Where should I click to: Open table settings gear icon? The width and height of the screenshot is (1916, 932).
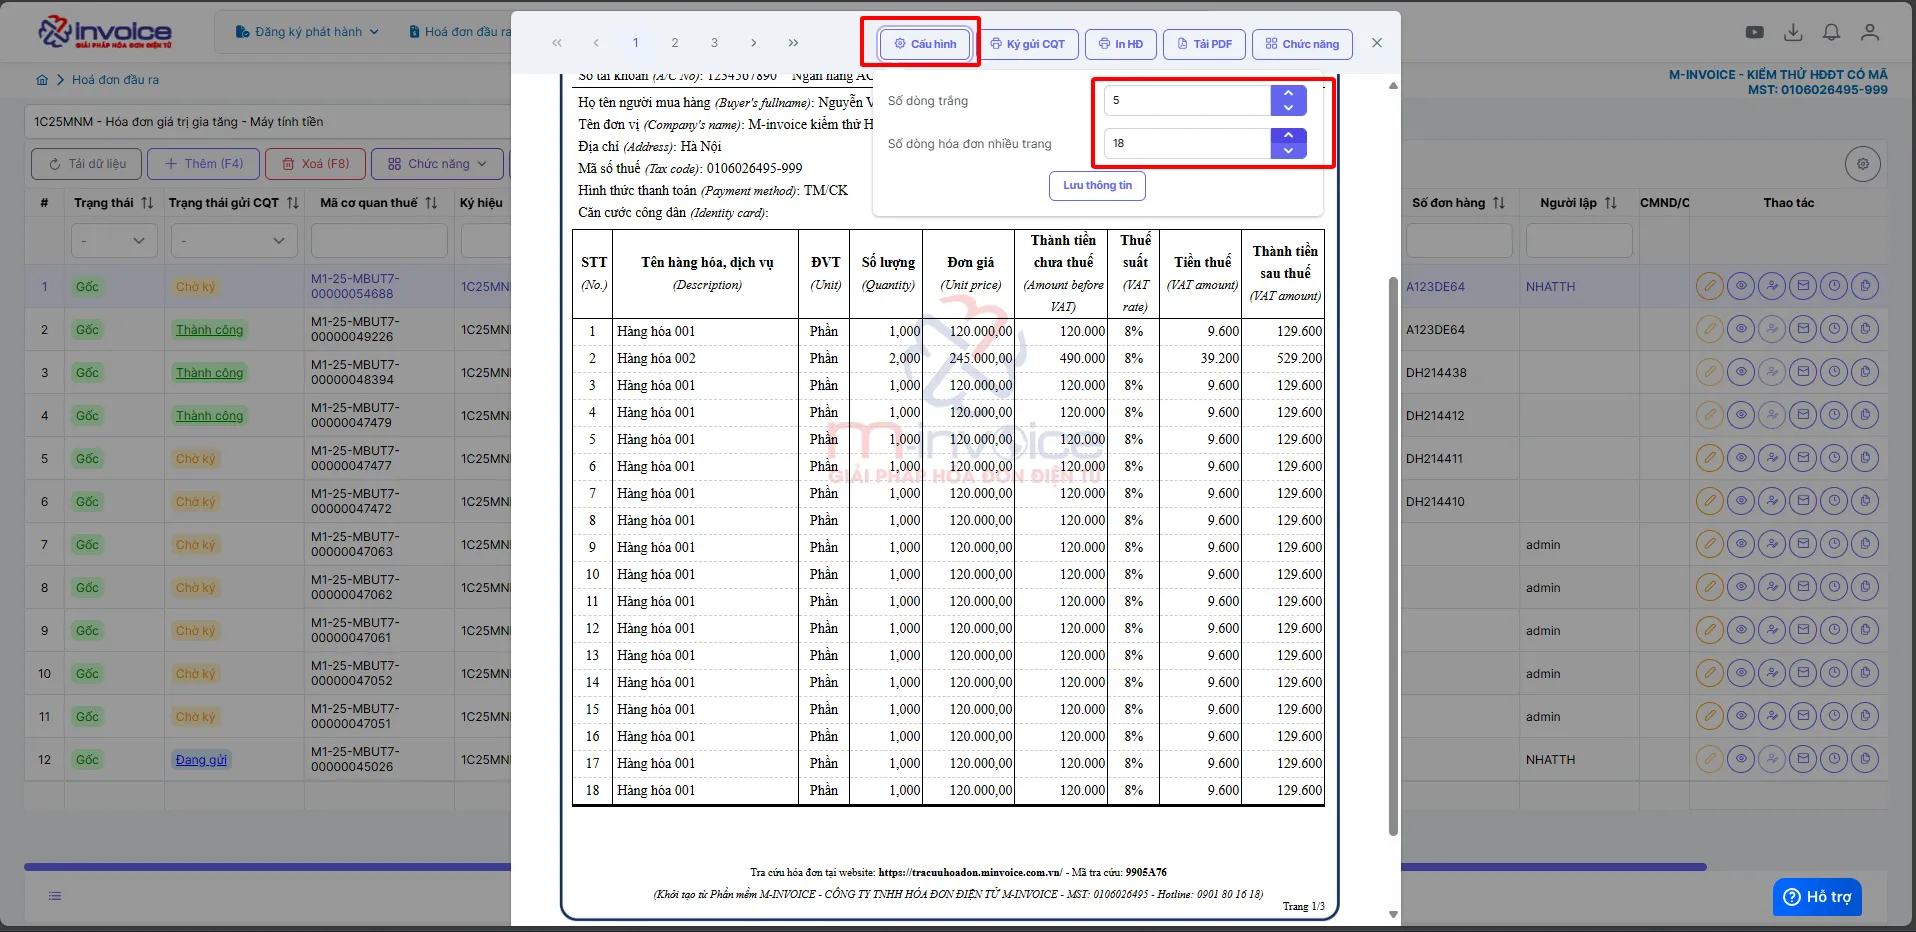coord(1863,164)
